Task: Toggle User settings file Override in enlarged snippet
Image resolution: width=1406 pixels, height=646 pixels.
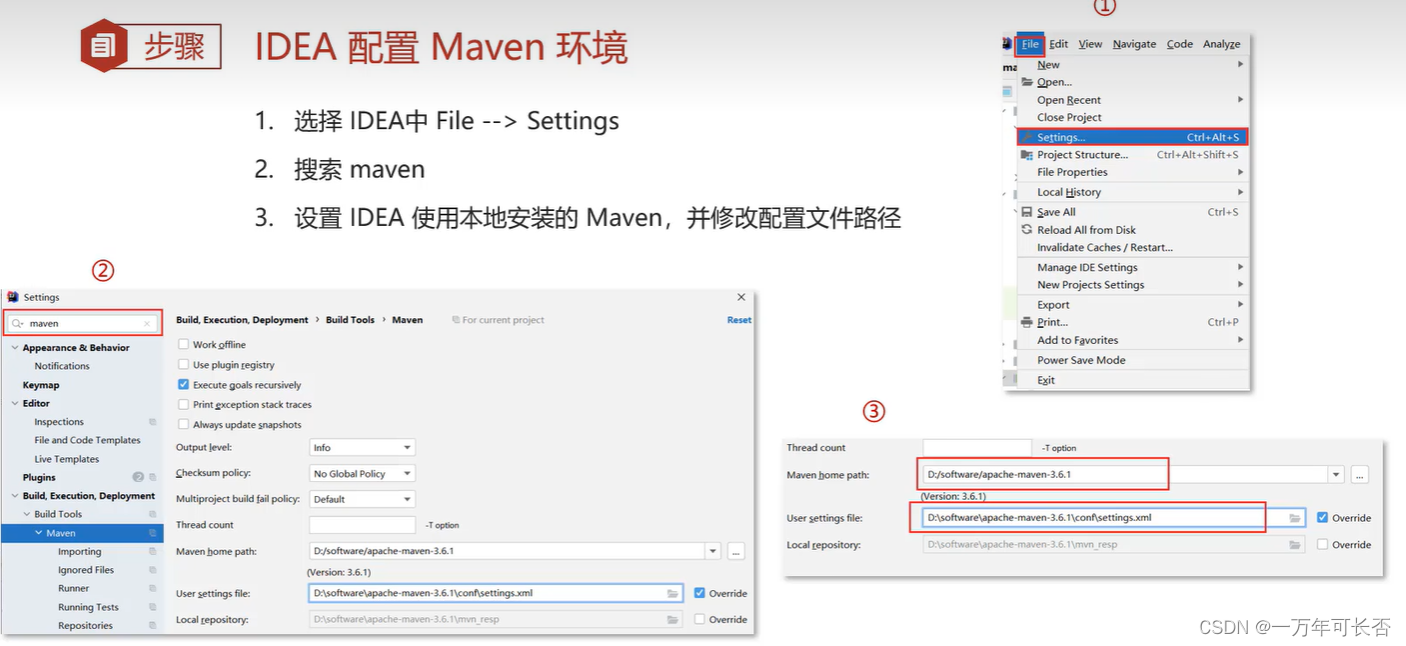Action: pos(1323,517)
